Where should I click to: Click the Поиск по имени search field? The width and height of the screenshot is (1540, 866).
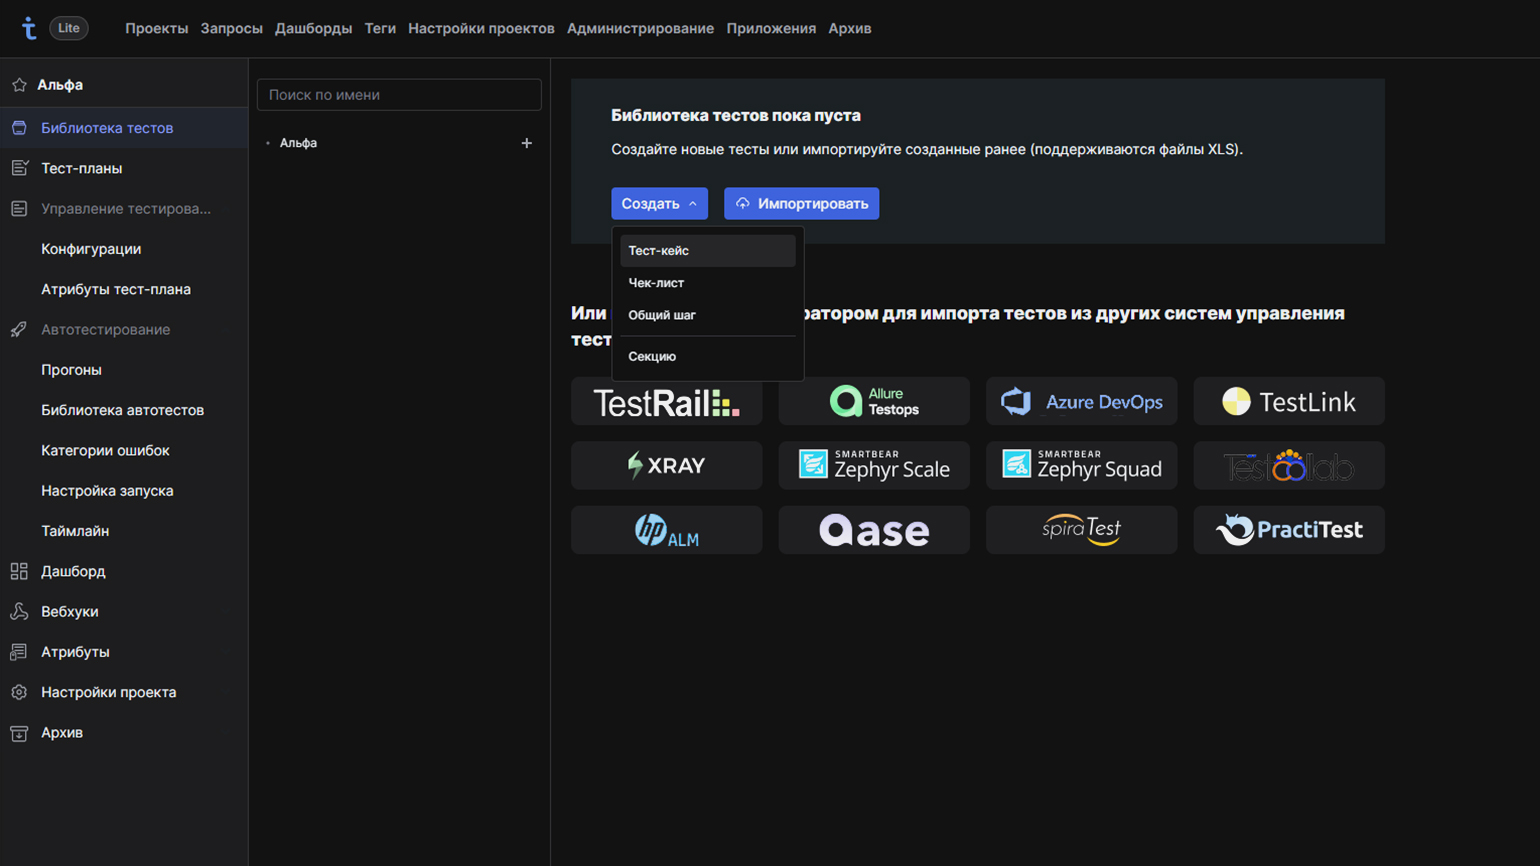coord(399,95)
